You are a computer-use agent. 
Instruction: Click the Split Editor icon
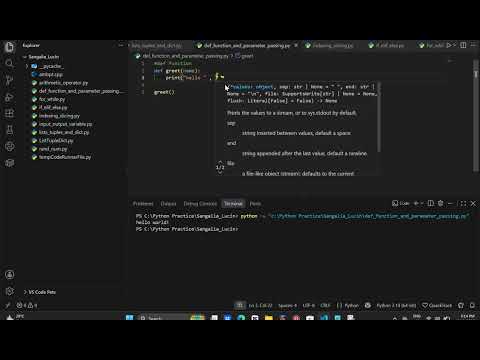point(463,45)
